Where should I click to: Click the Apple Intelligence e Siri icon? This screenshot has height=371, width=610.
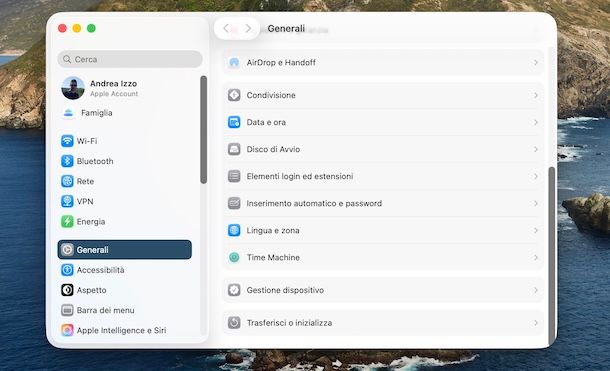pyautogui.click(x=67, y=330)
